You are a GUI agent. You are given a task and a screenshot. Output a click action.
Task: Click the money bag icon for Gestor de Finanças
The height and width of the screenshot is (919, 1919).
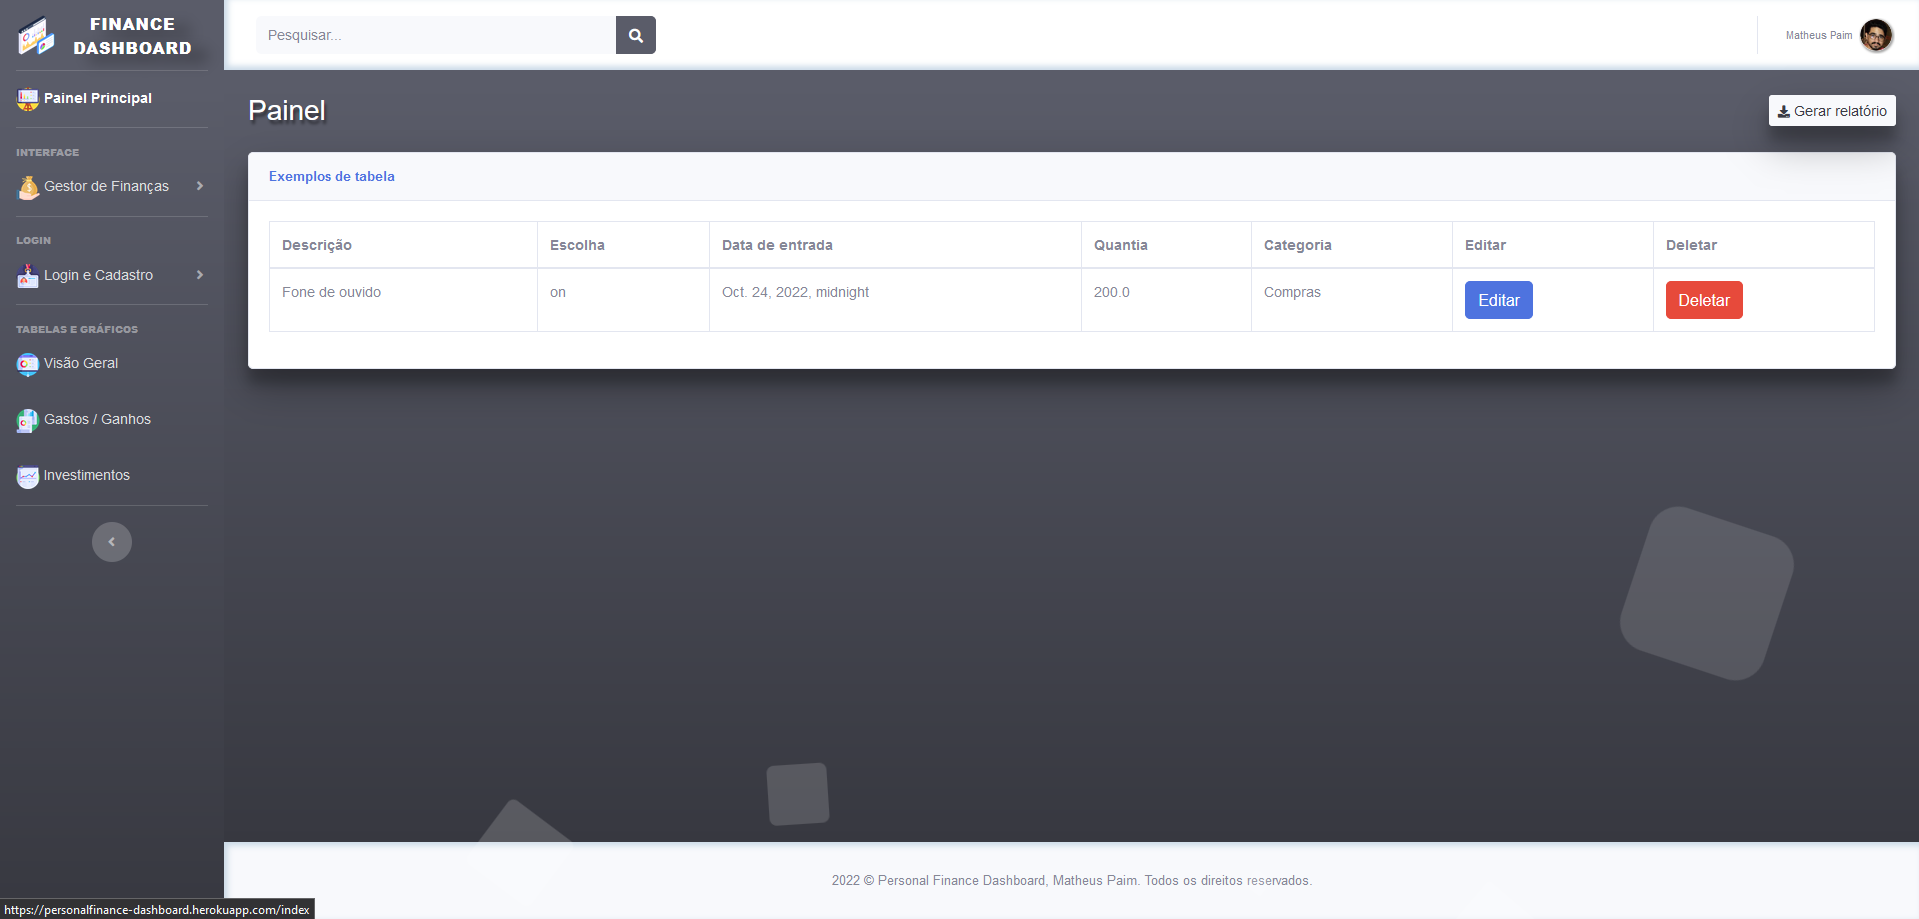point(27,186)
